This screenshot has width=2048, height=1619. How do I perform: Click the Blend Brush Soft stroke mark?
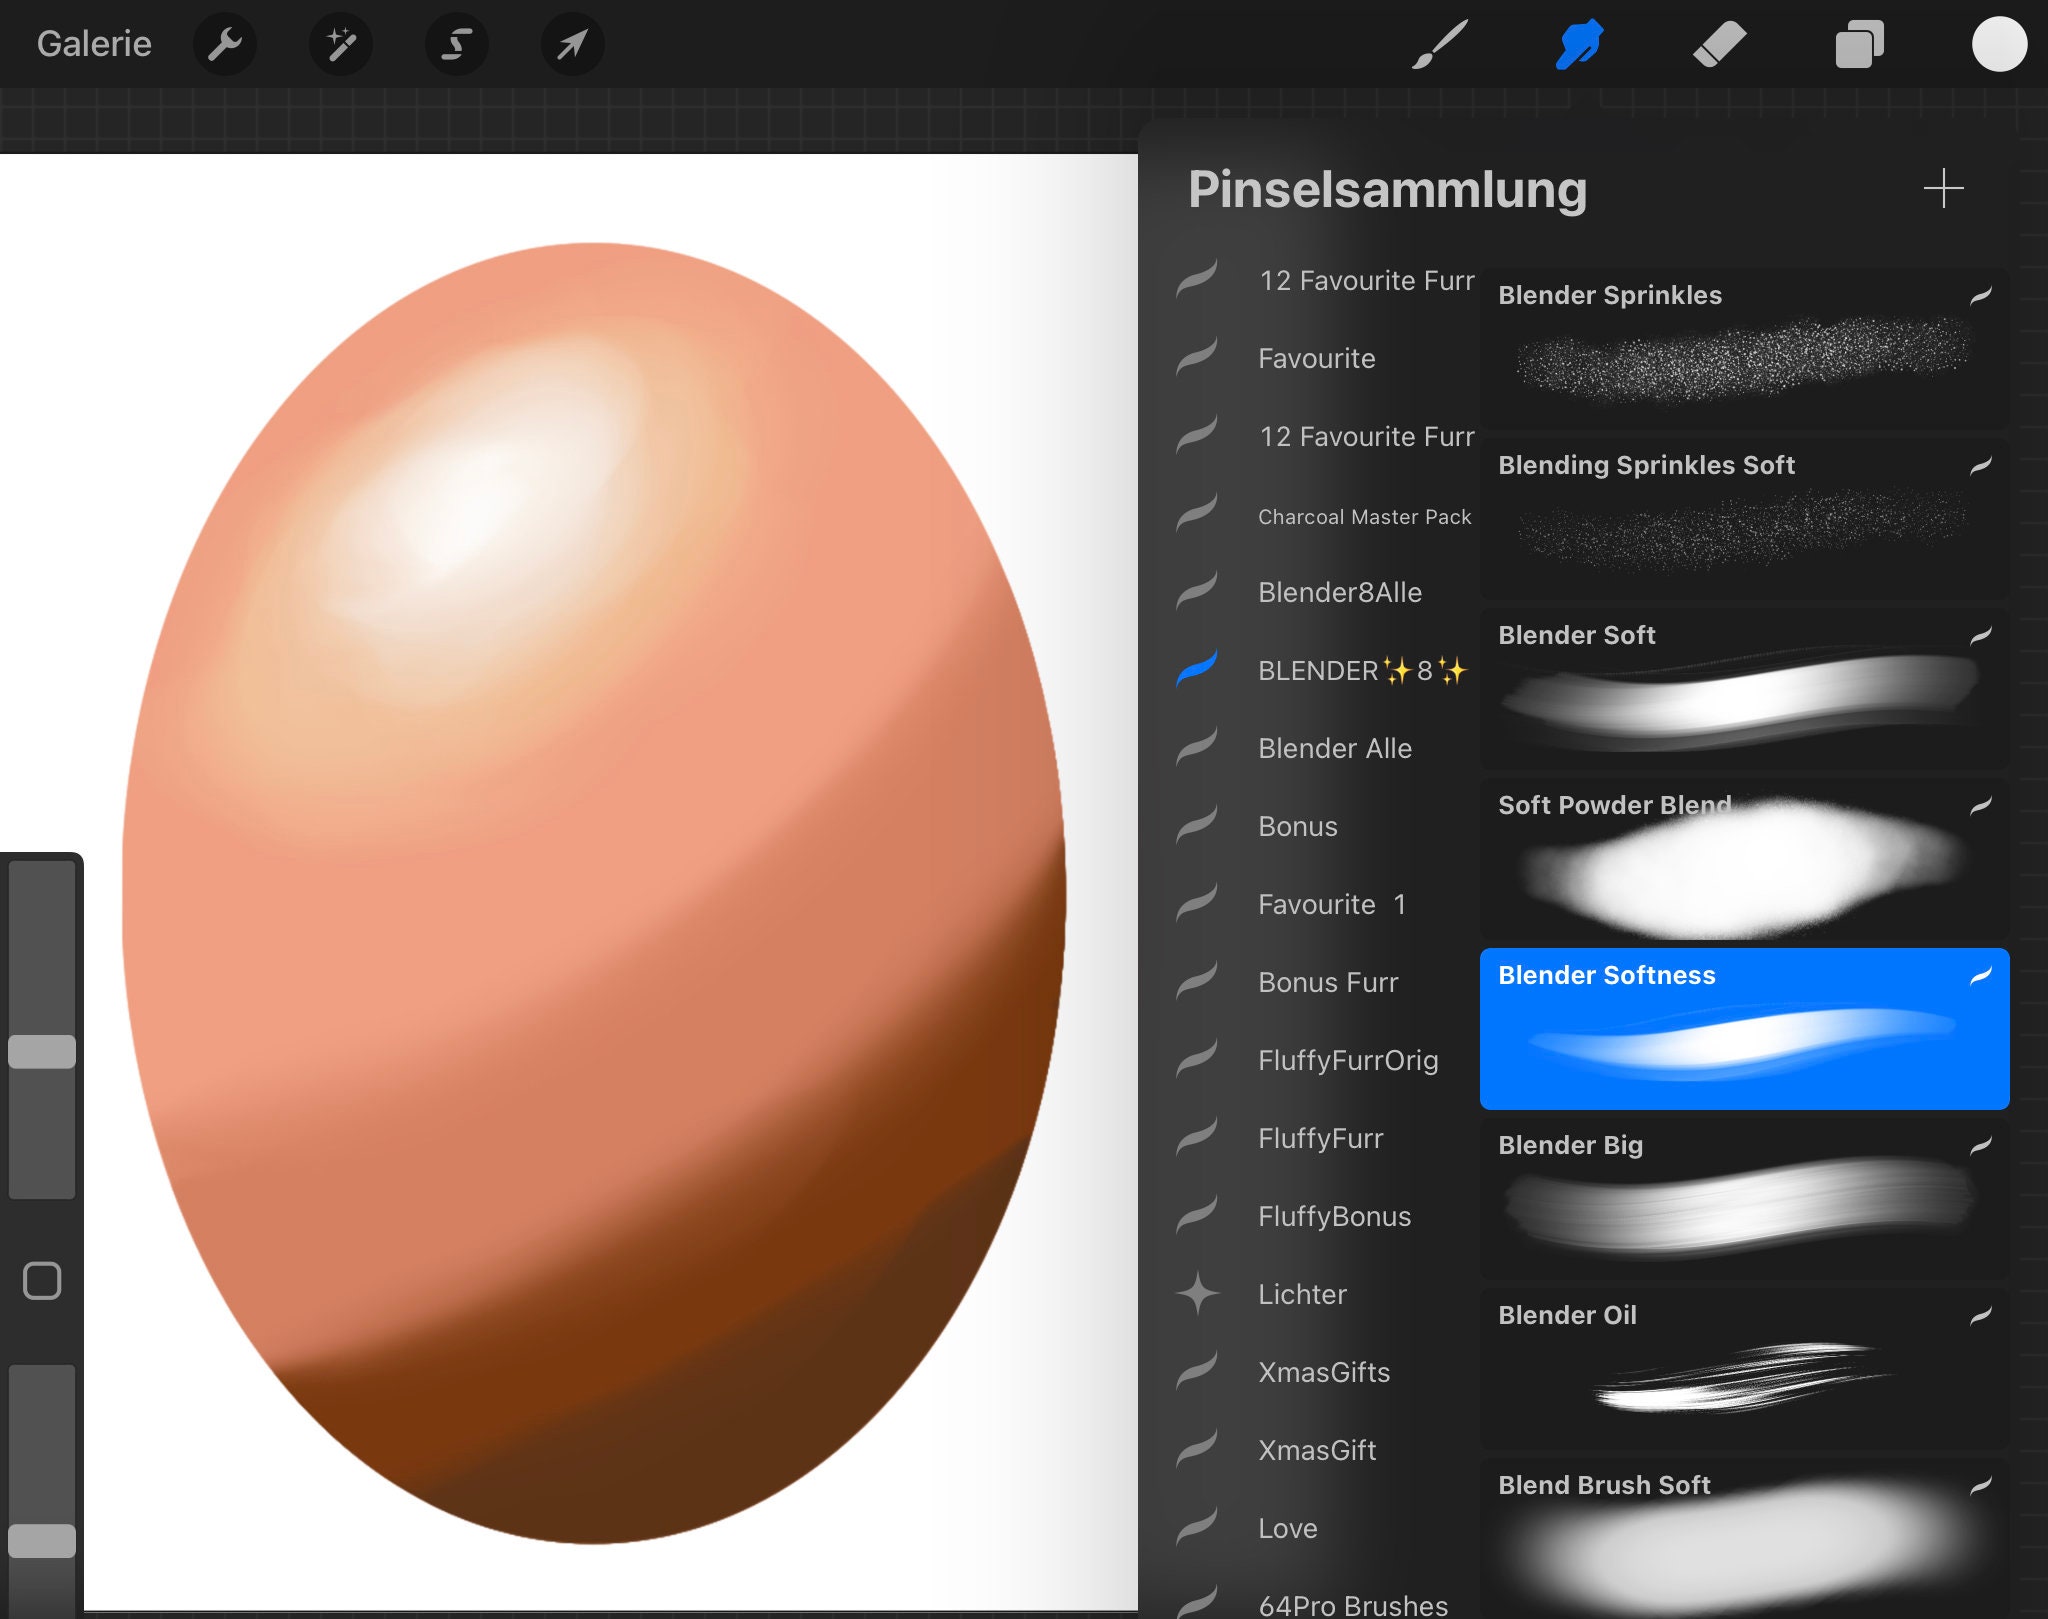pyautogui.click(x=1981, y=1486)
